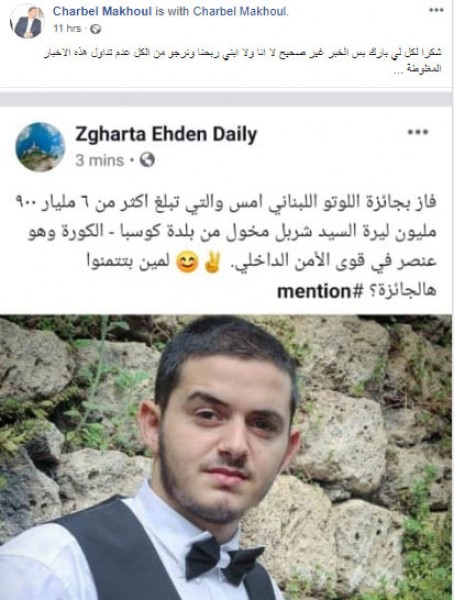Open the '11 hrs' post timestamp
The height and width of the screenshot is (600, 454).
pos(67,28)
